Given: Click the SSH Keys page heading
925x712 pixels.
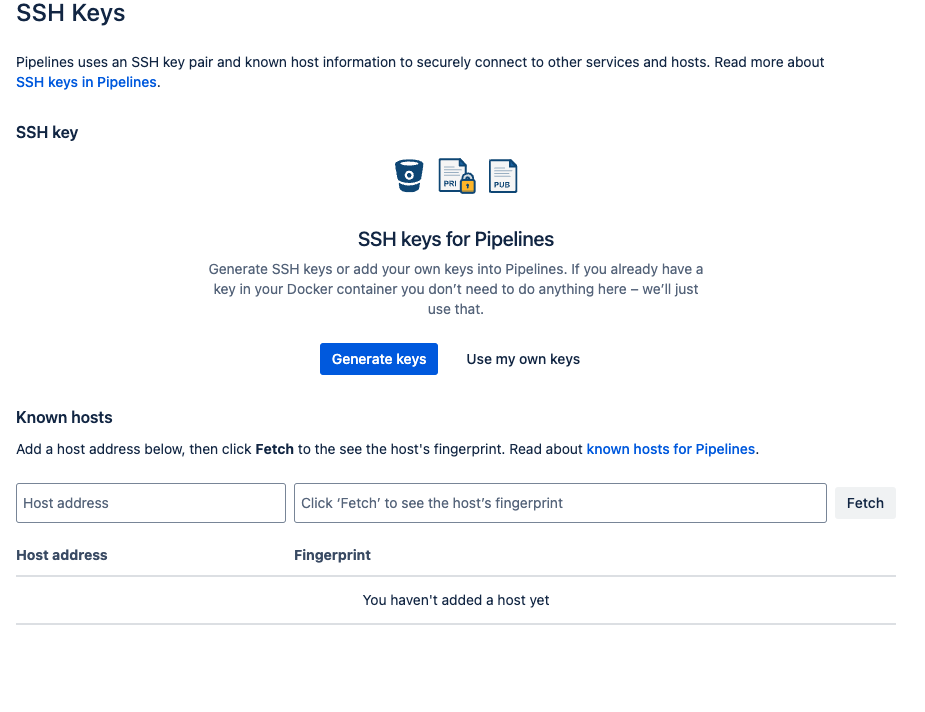Looking at the screenshot, I should pyautogui.click(x=71, y=13).
